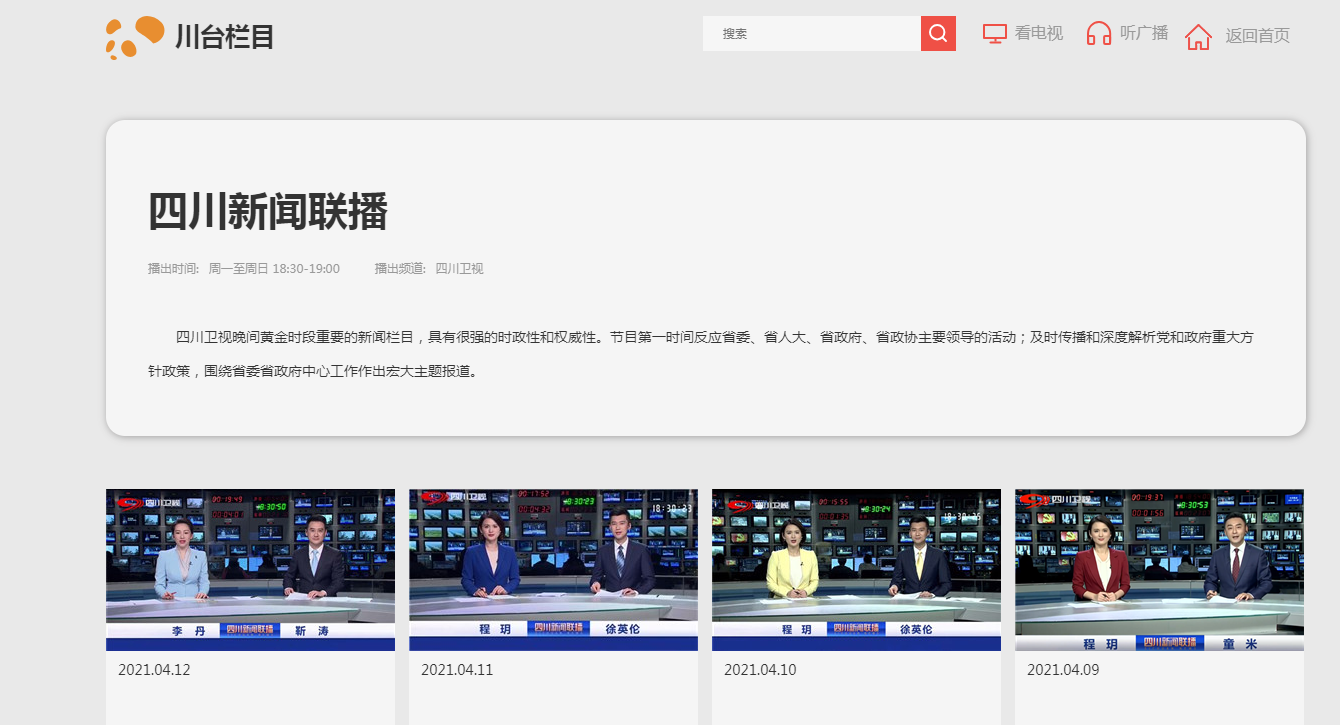1340x725 pixels.
Task: Click the program description paragraph
Action: pos(701,354)
